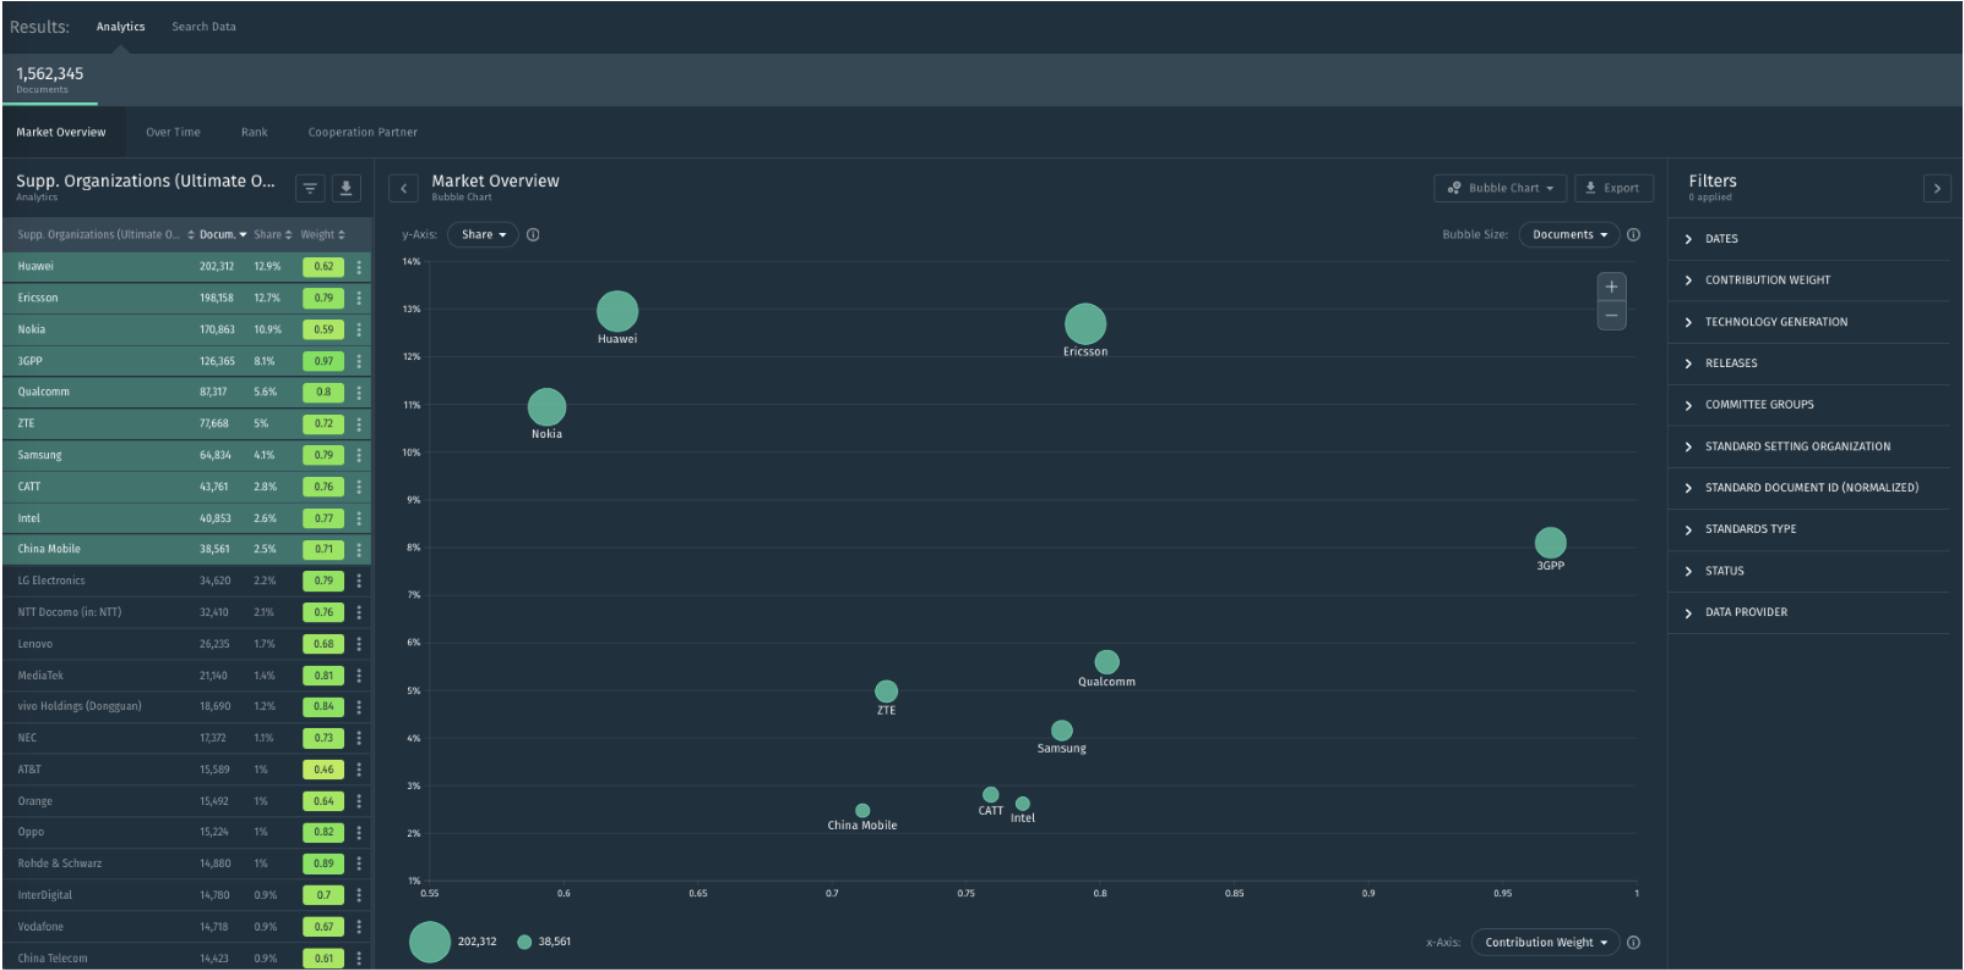Open the row menu for LG Electronics
This screenshot has width=1964, height=970.
(359, 581)
